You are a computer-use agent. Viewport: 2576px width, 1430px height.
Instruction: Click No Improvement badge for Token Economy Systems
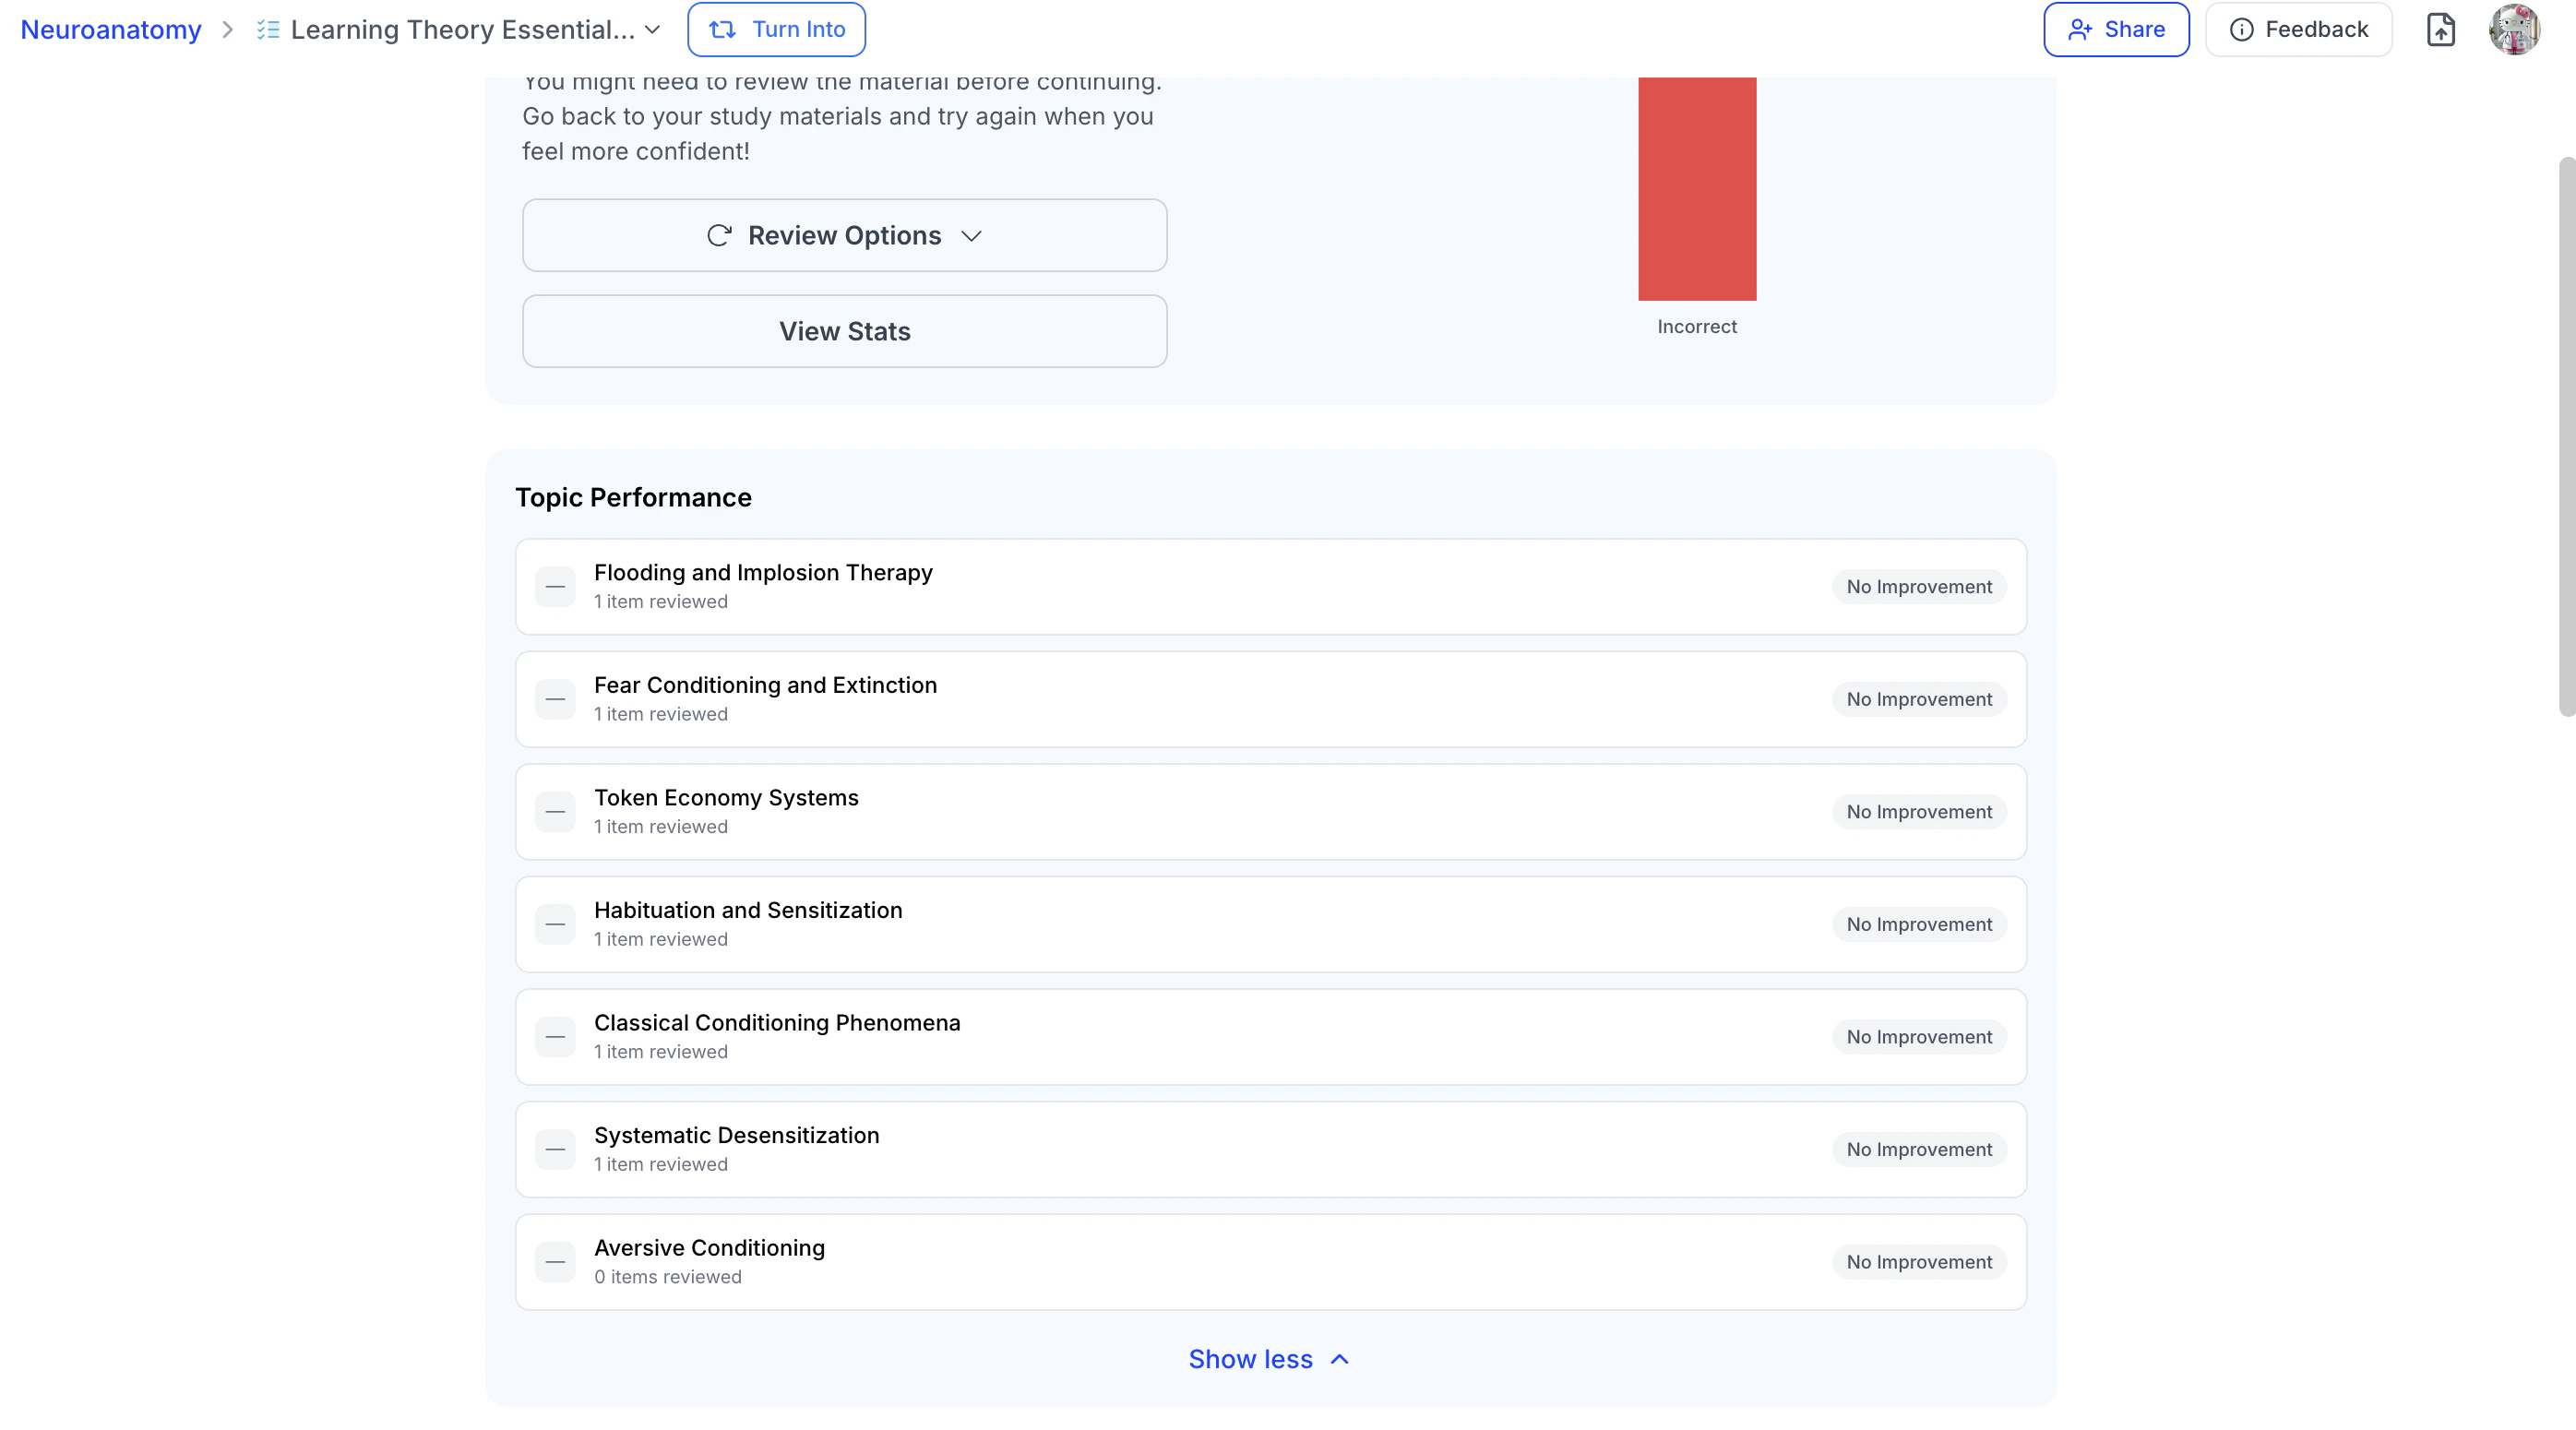(x=1919, y=812)
